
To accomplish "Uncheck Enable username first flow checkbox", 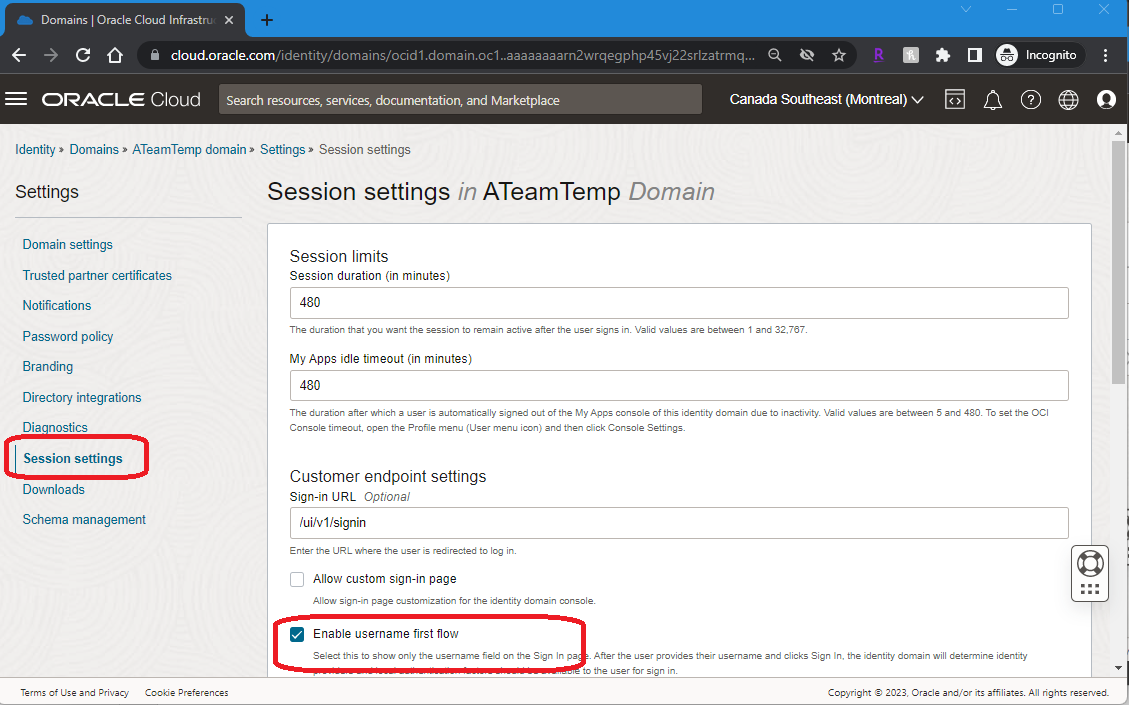I will point(297,634).
